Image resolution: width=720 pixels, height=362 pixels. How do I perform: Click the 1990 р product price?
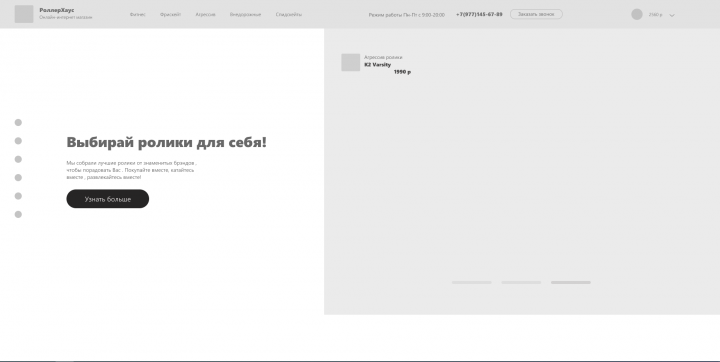coord(402,72)
